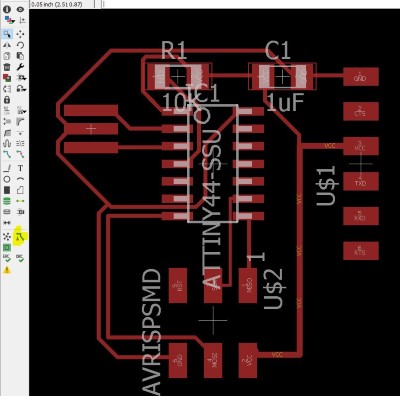This screenshot has height=396, width=400.
Task: Select the Polygon tool
Action: coord(21,190)
